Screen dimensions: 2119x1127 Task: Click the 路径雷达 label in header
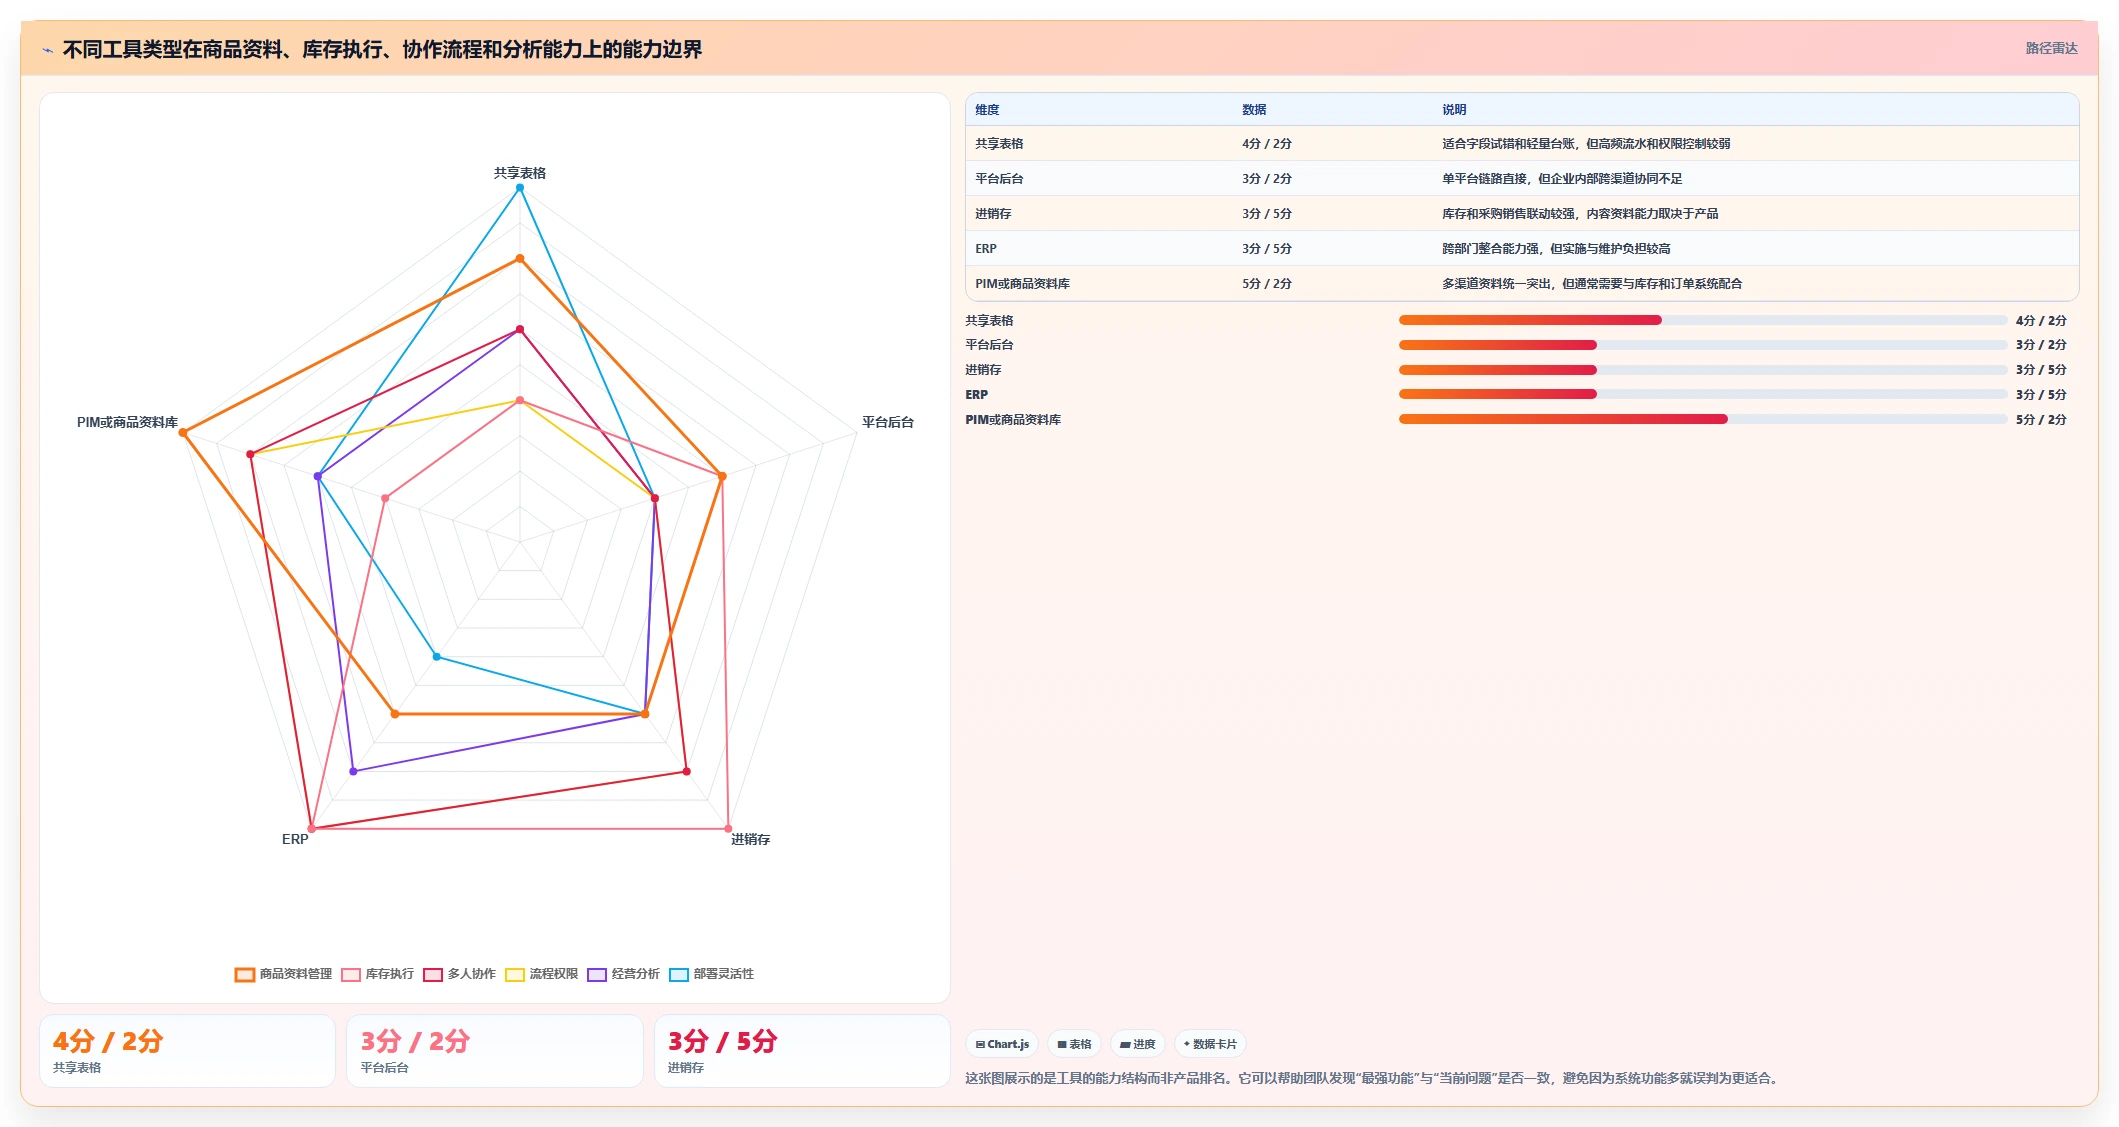(2051, 48)
